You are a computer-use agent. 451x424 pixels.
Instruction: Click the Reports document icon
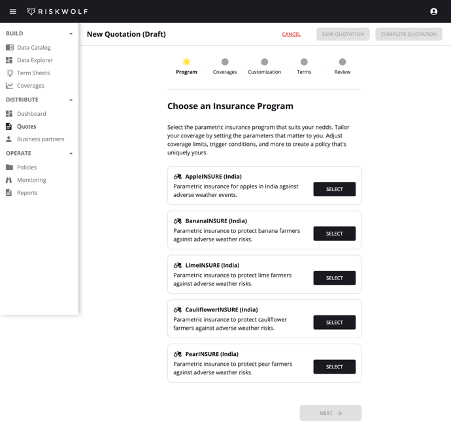click(x=9, y=193)
